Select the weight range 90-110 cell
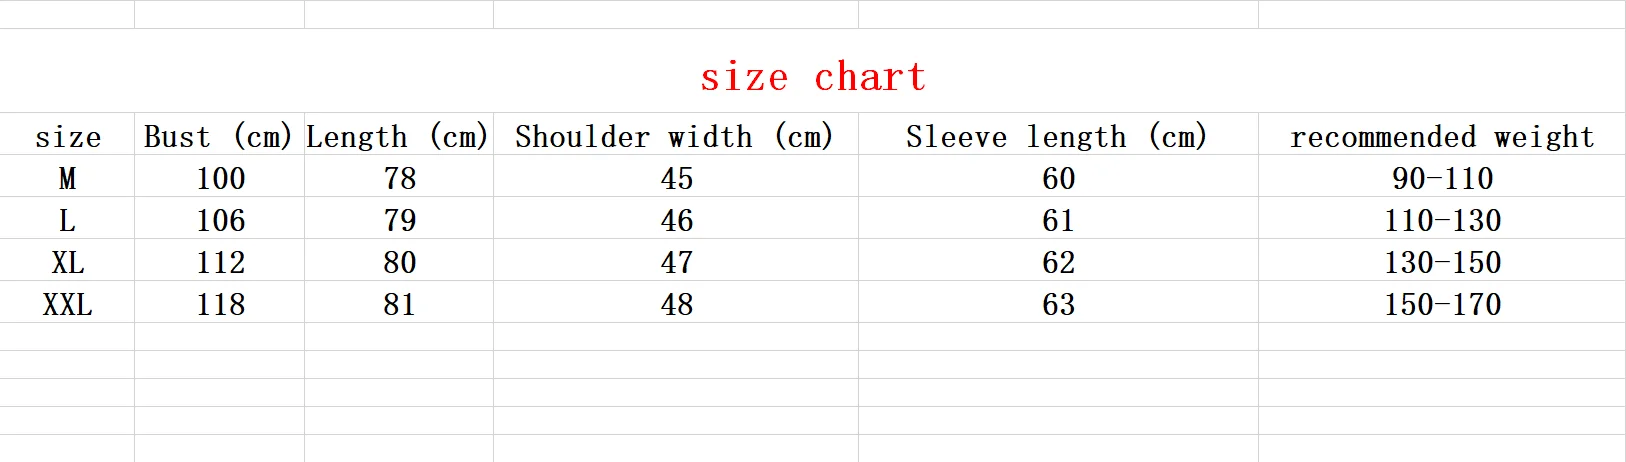1626x462 pixels. [x=1442, y=176]
